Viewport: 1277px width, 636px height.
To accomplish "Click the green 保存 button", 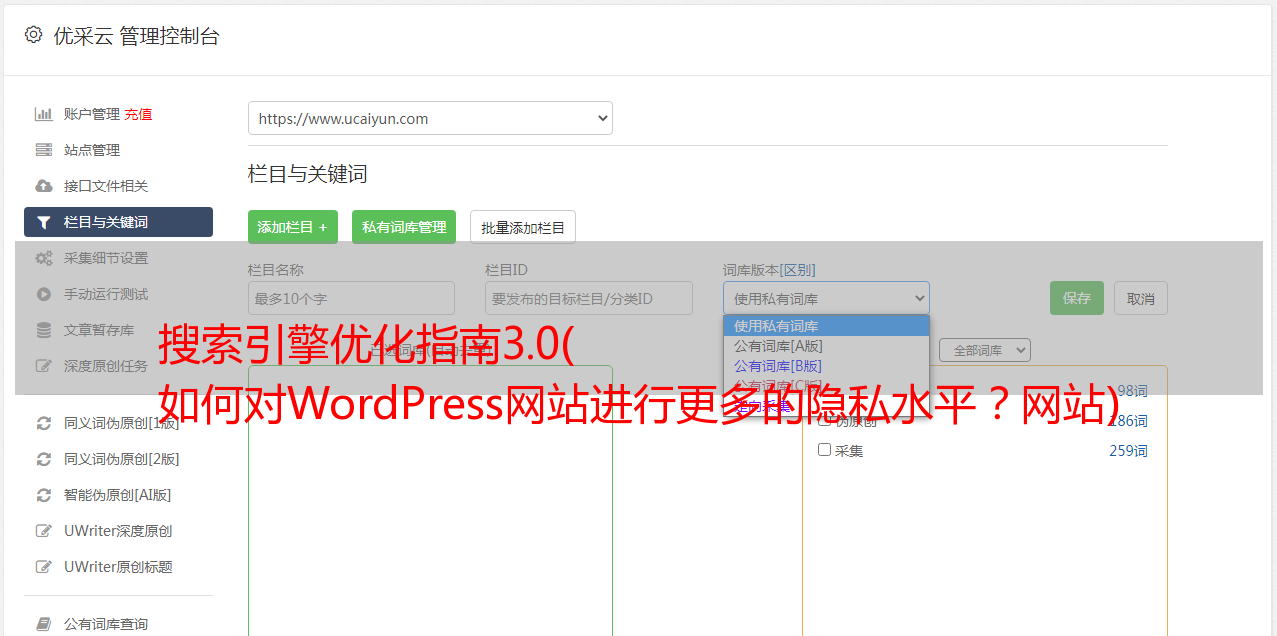I will [1077, 298].
